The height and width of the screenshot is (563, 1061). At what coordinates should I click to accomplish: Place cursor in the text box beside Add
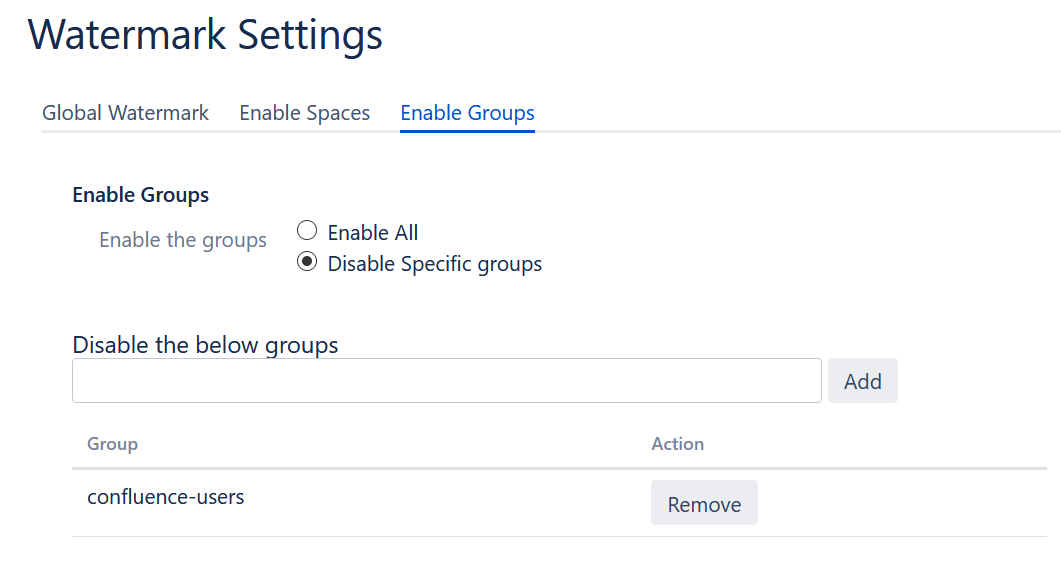click(447, 381)
